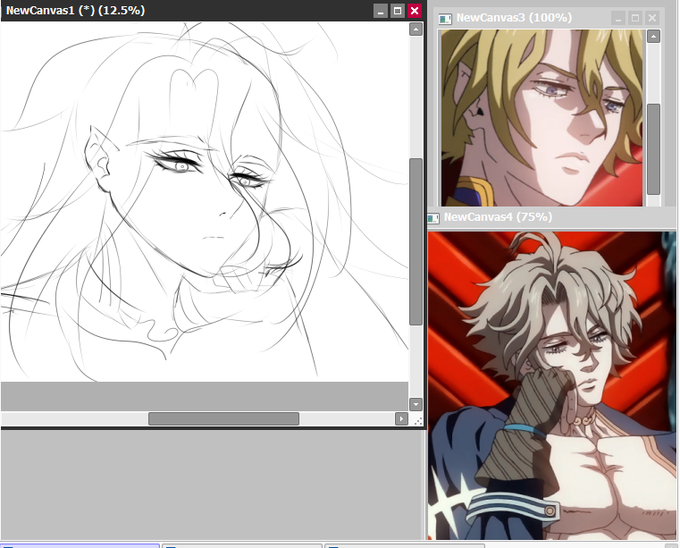Click NewCanvas1 vertical scrollbar up arrow
The height and width of the screenshot is (548, 680).
[x=416, y=29]
